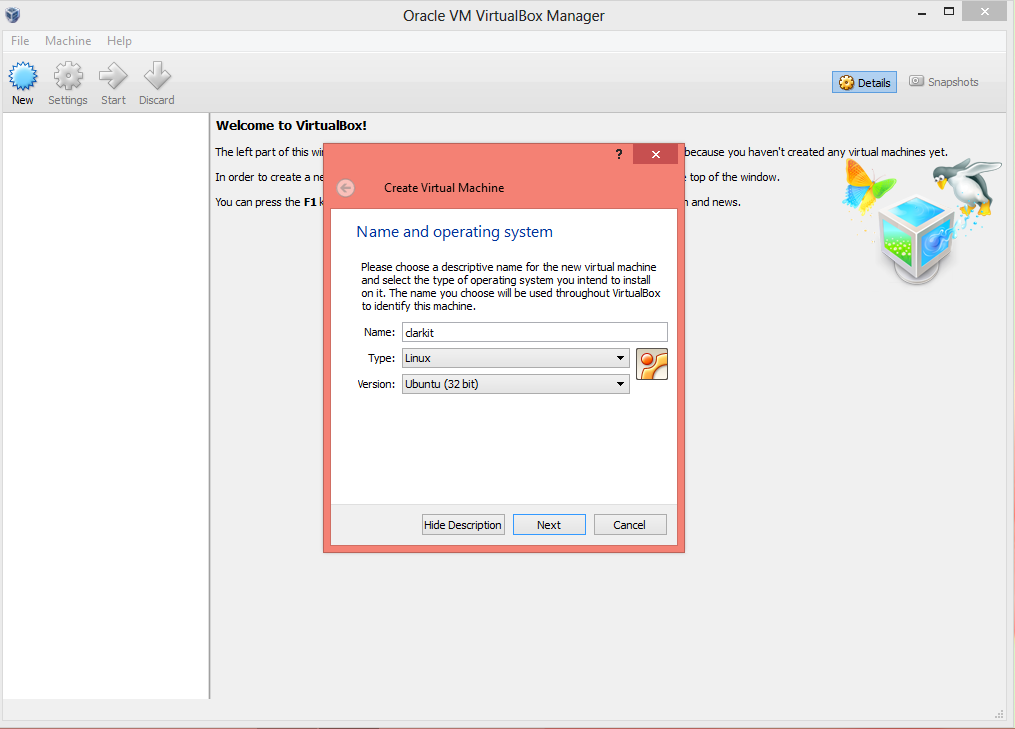Open the Version dropdown showing Ubuntu (32 bit)
Screen dimensions: 1015x729
[x=515, y=384]
